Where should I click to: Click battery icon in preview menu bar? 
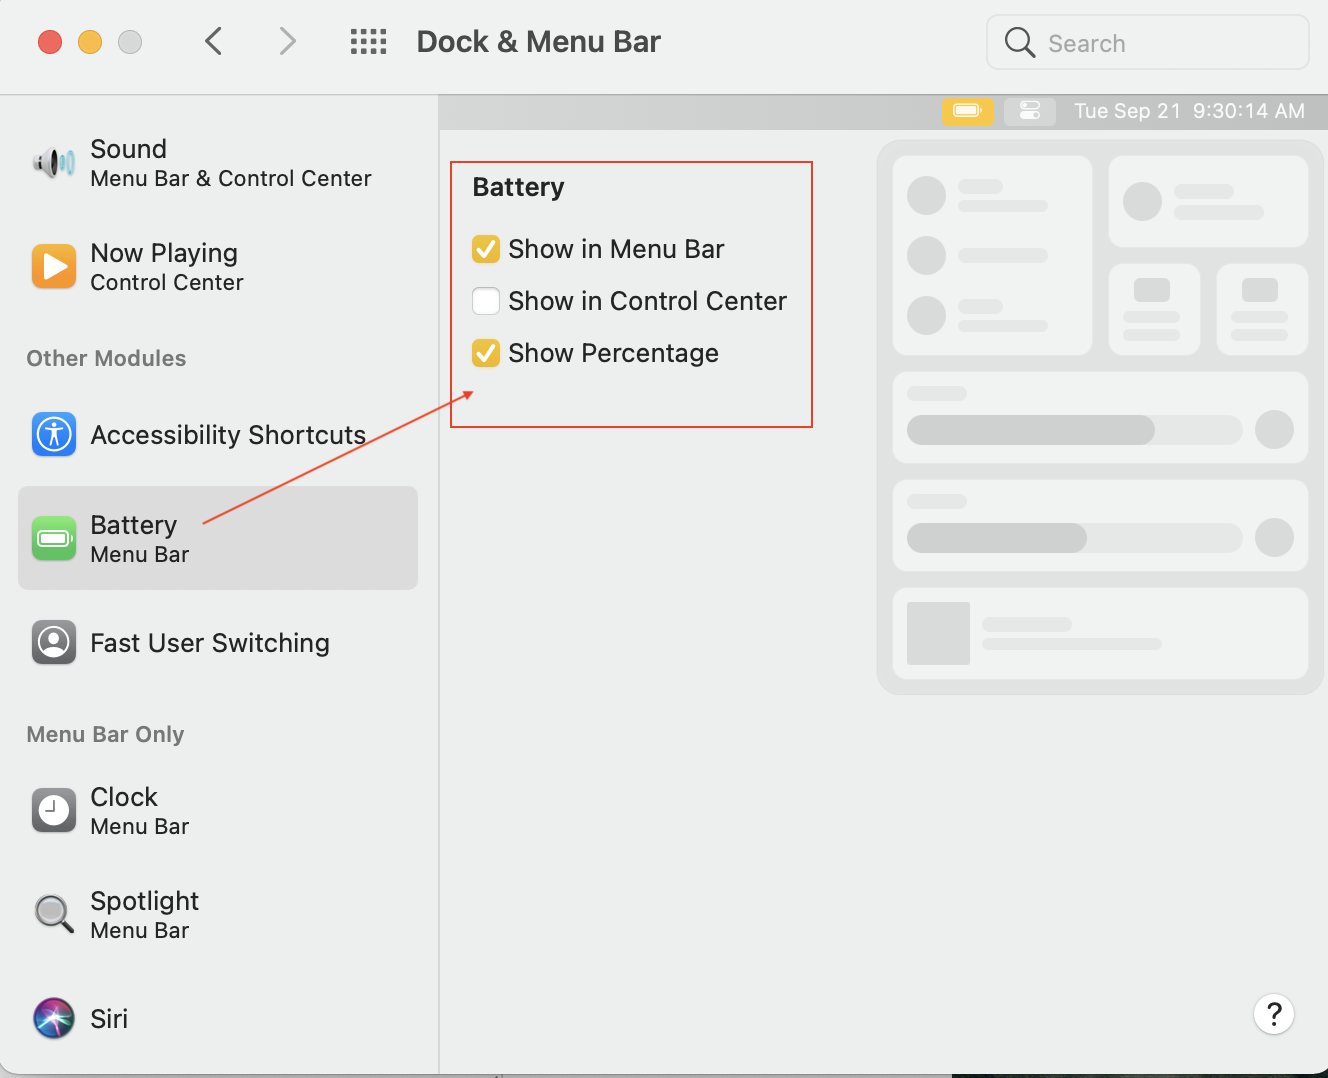(x=967, y=111)
